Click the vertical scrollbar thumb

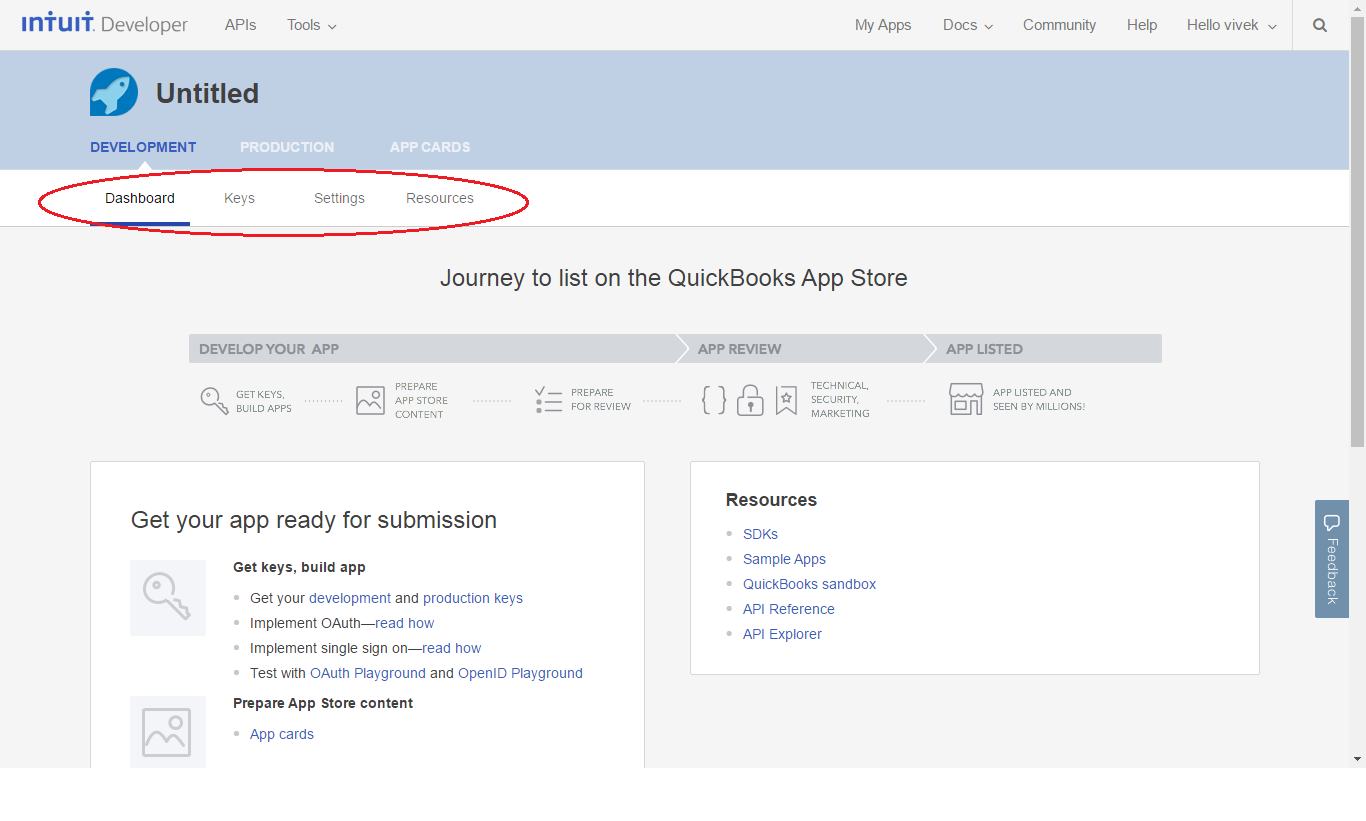tap(1357, 231)
